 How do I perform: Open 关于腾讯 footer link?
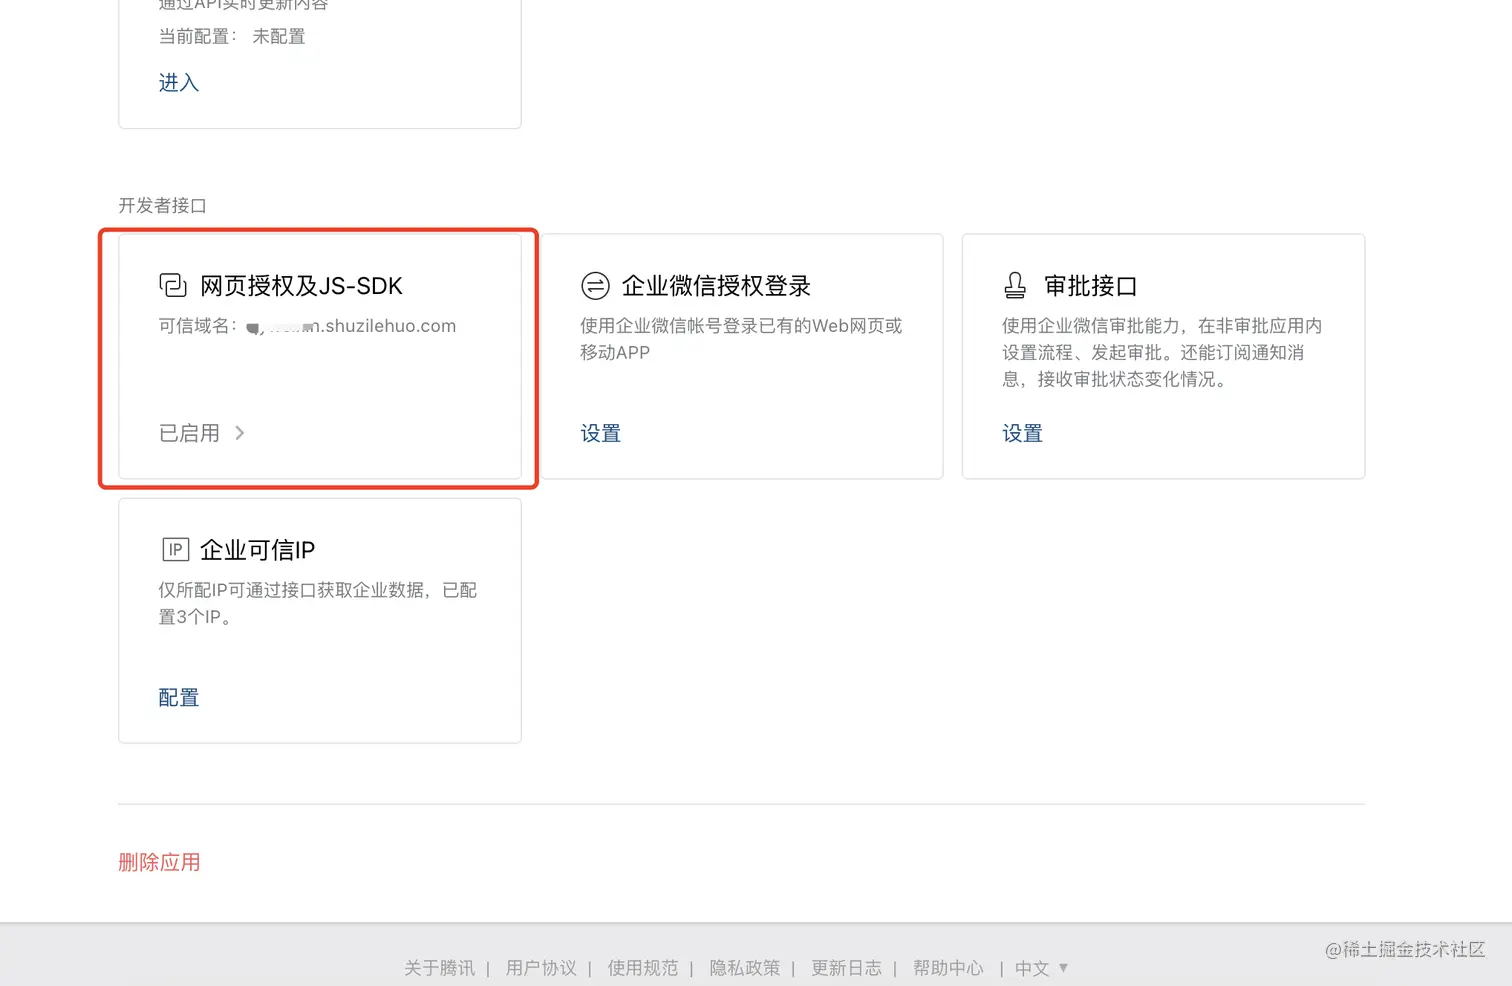point(440,968)
